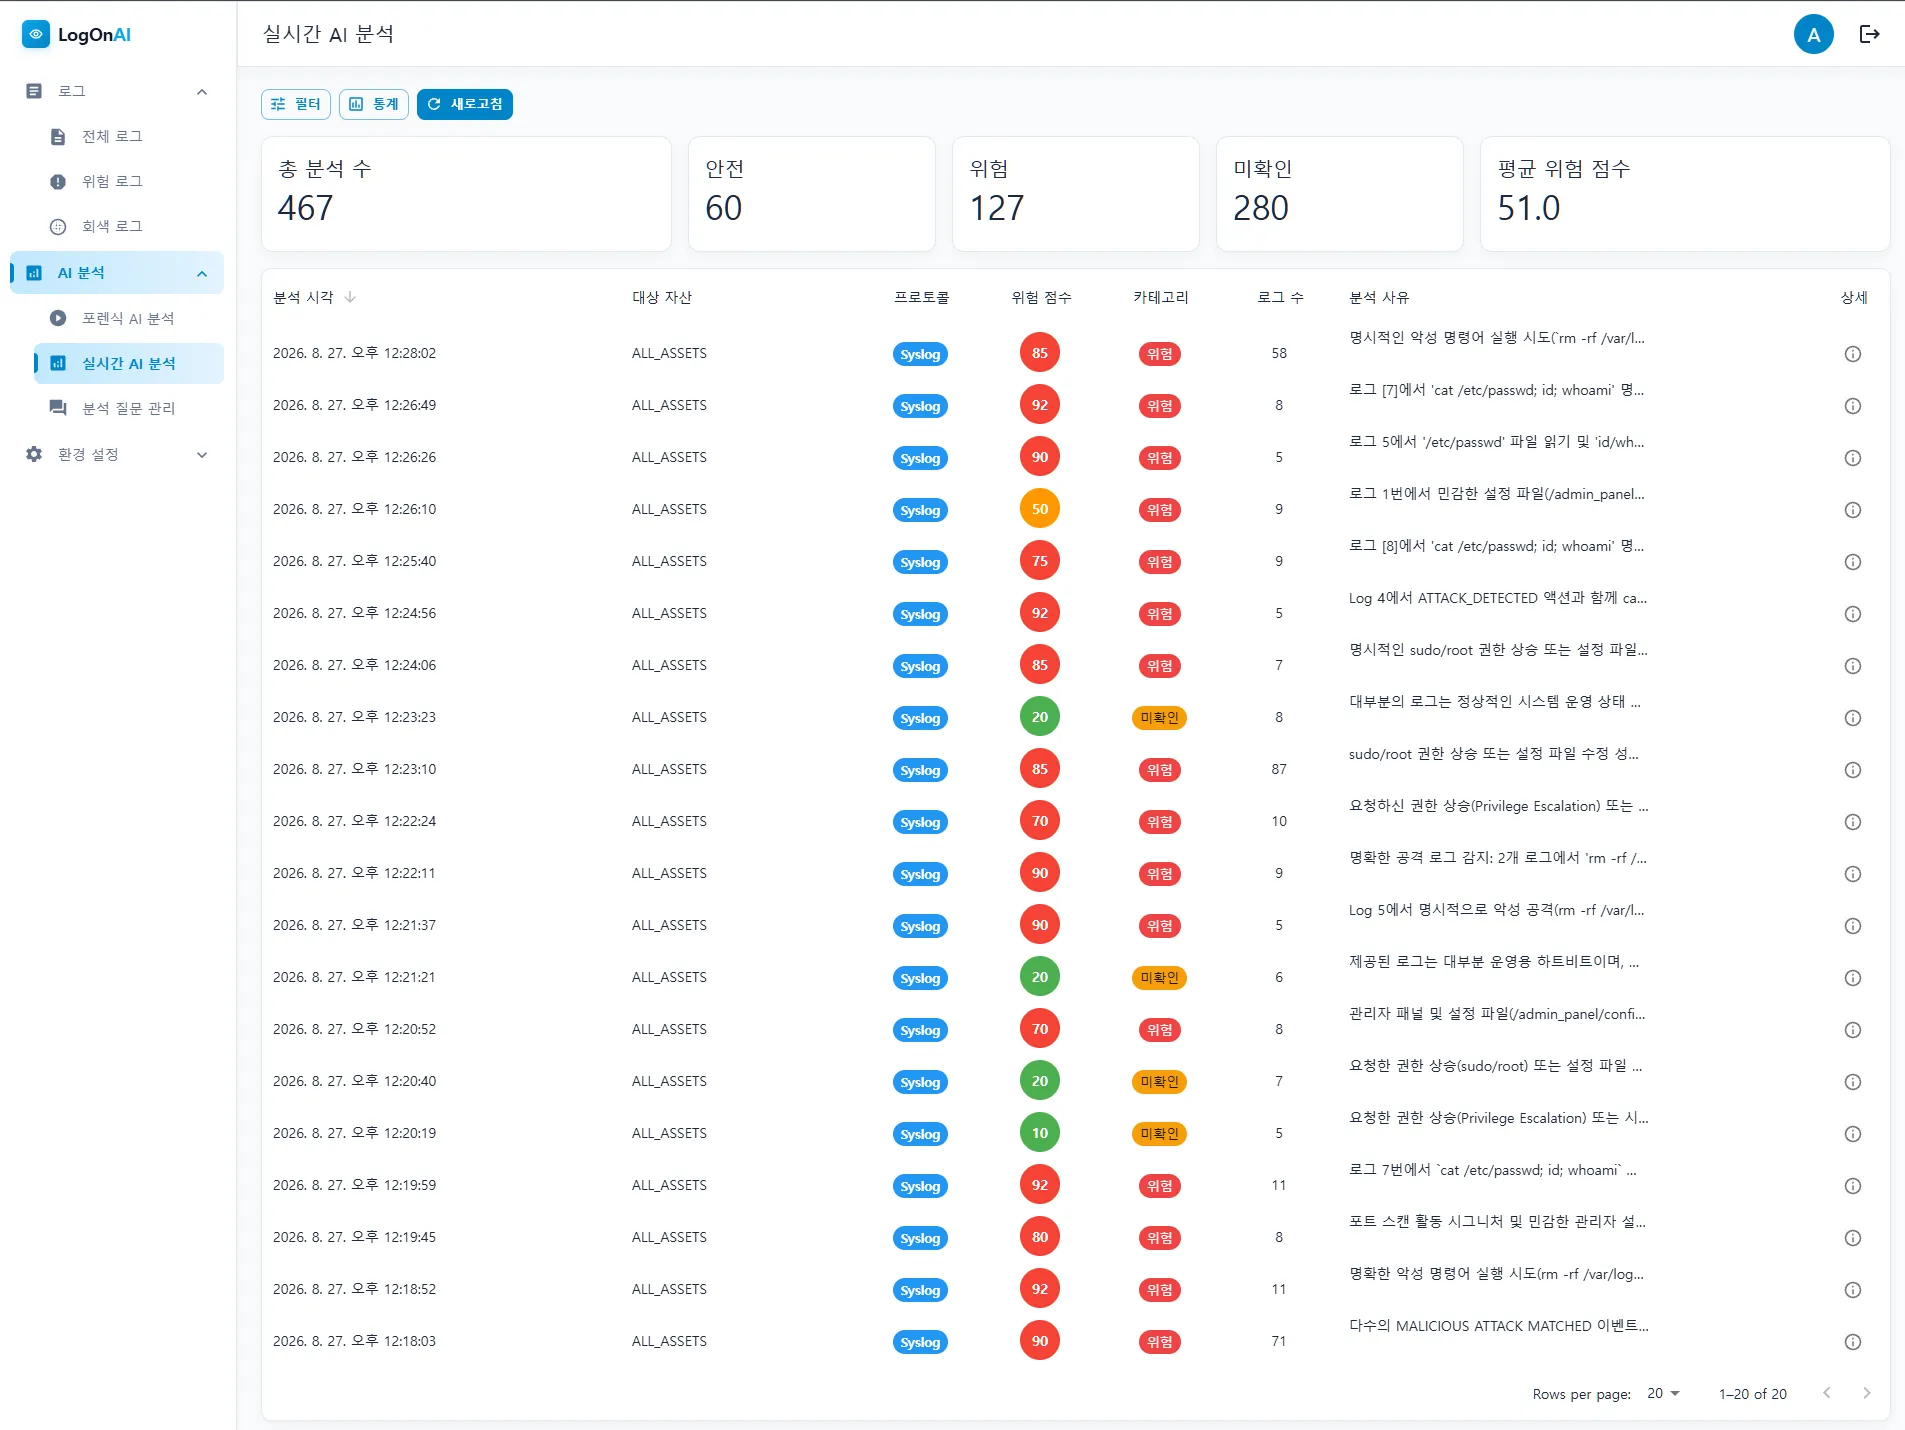Open the user avatar A menu

pyautogui.click(x=1813, y=34)
